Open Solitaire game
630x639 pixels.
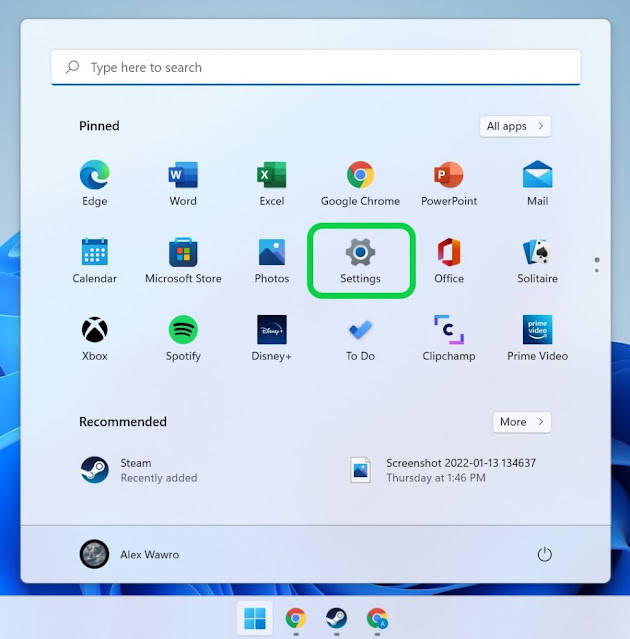(537, 261)
